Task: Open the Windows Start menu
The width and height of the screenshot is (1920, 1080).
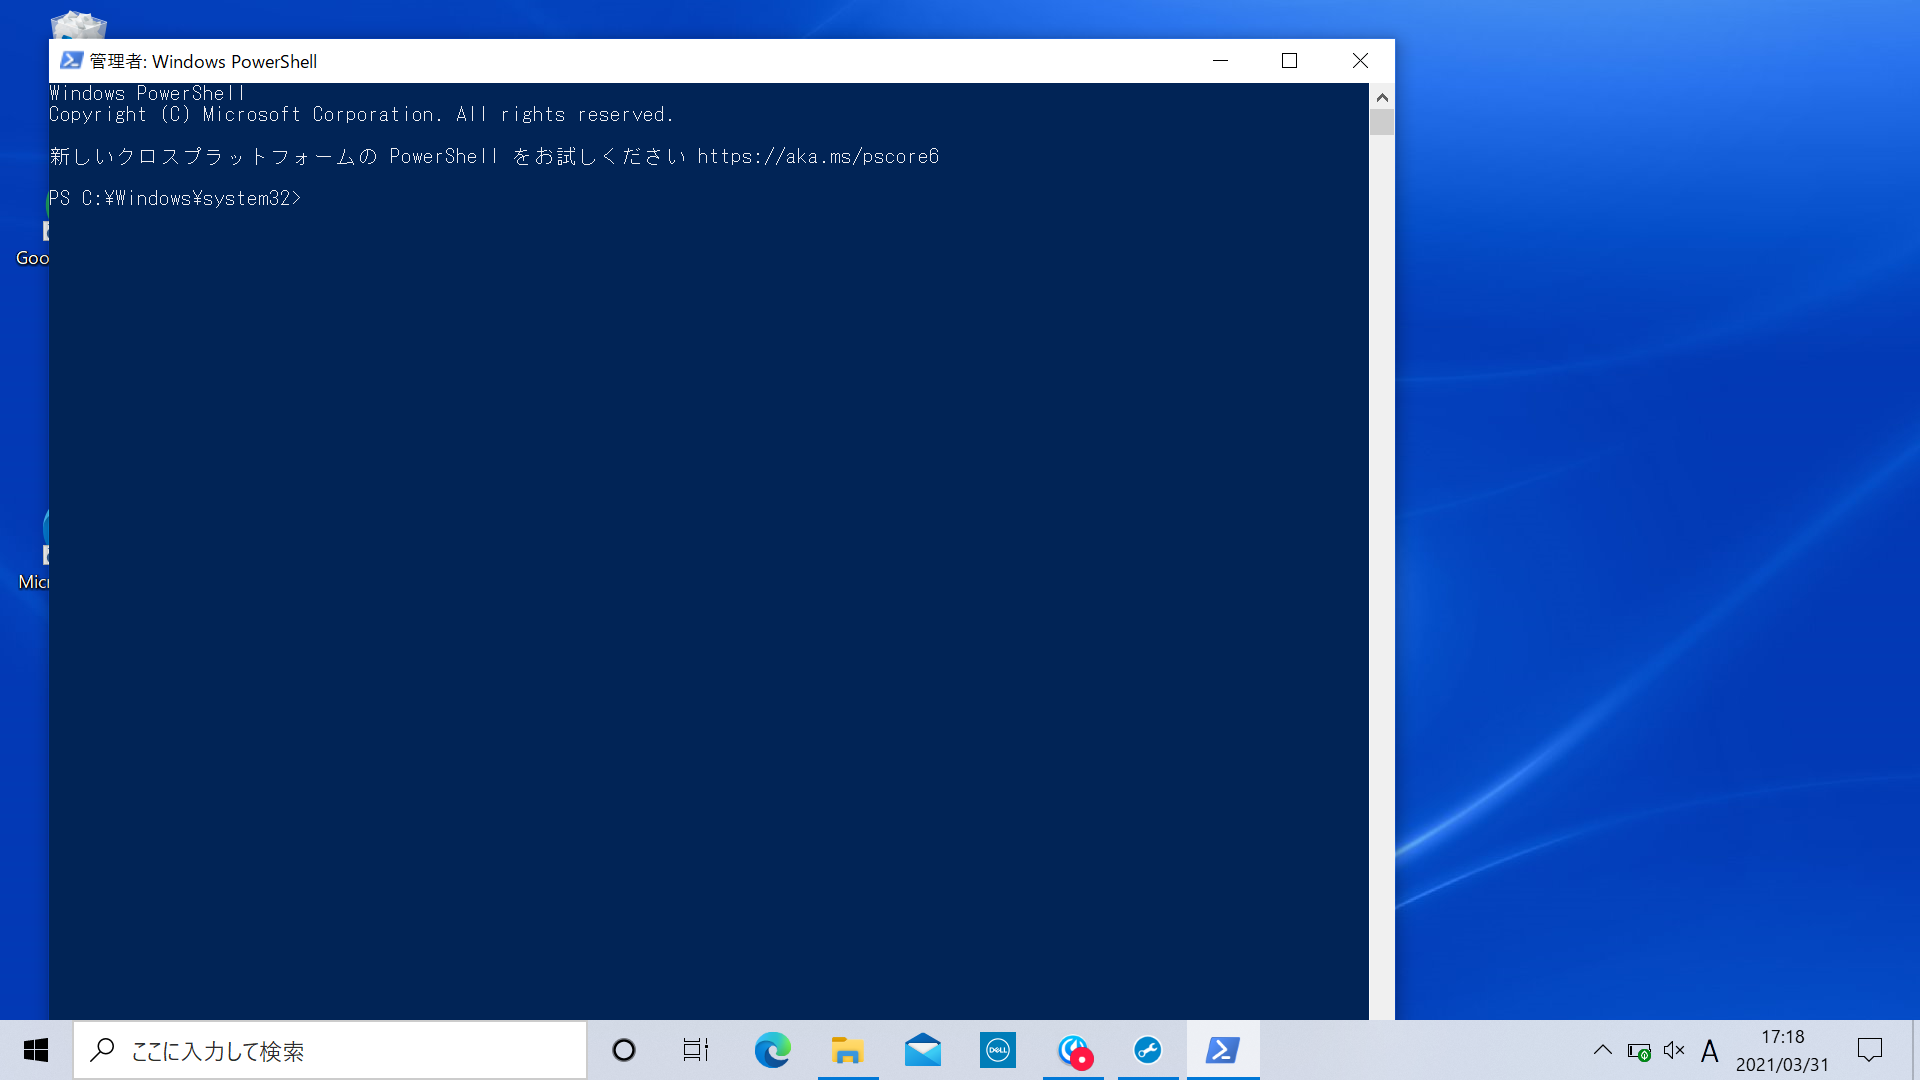Action: tap(36, 1050)
